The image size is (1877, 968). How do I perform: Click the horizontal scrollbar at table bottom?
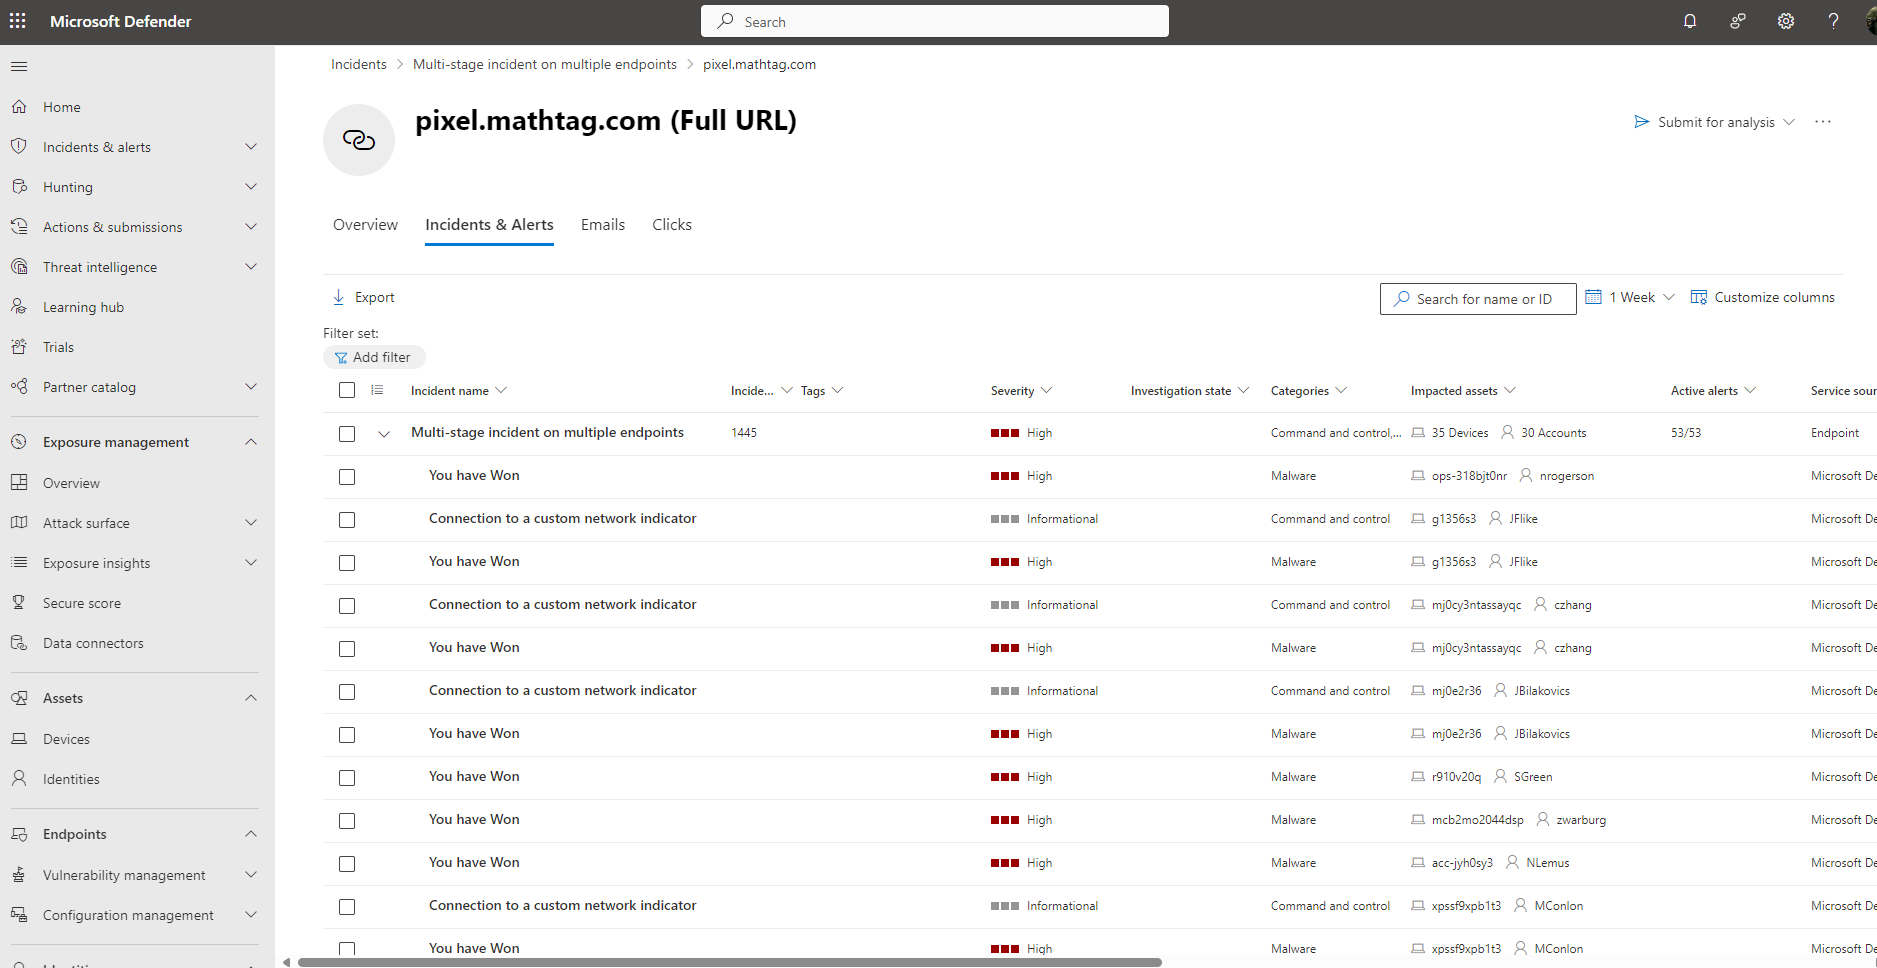[x=730, y=962]
